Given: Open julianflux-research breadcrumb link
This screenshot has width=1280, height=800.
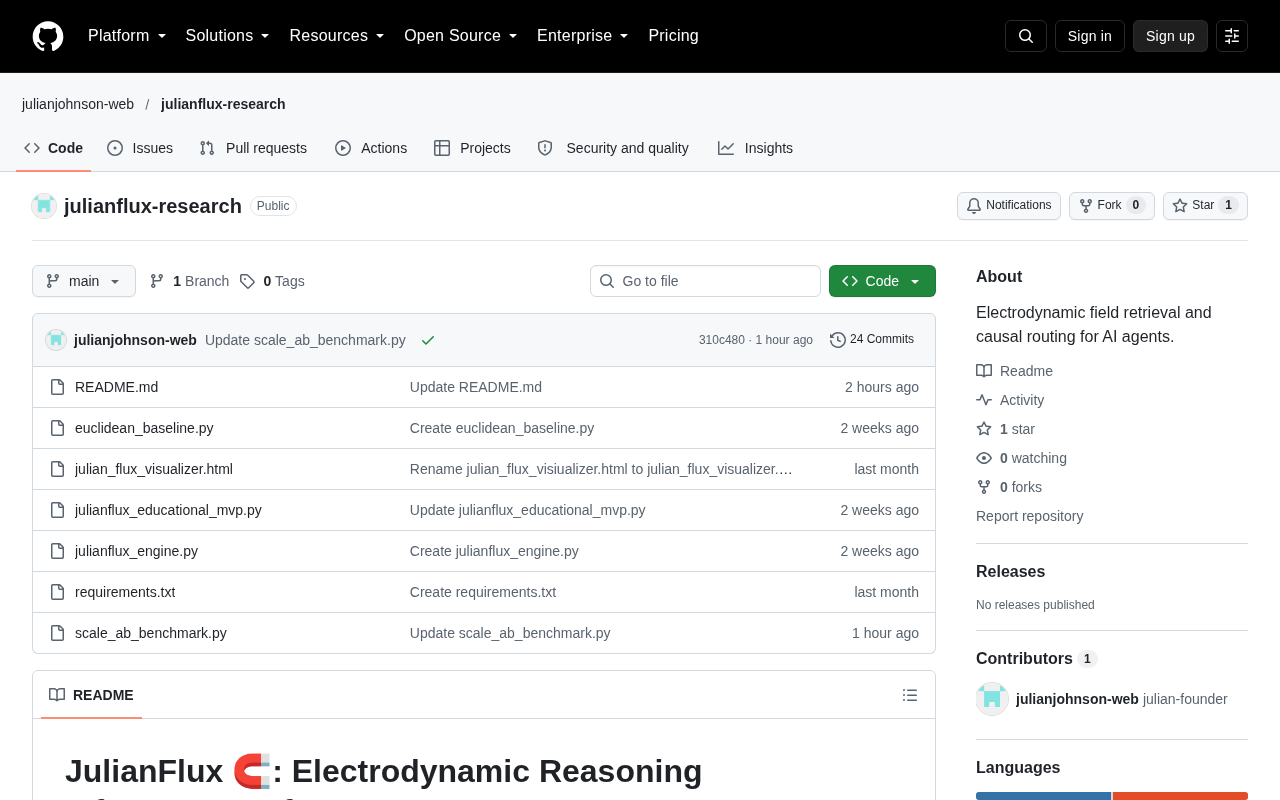Looking at the screenshot, I should 223,104.
